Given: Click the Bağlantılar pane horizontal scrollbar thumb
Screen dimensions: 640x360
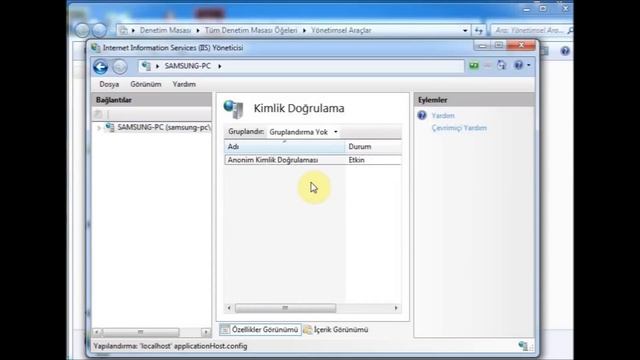Looking at the screenshot, I should click(140, 332).
